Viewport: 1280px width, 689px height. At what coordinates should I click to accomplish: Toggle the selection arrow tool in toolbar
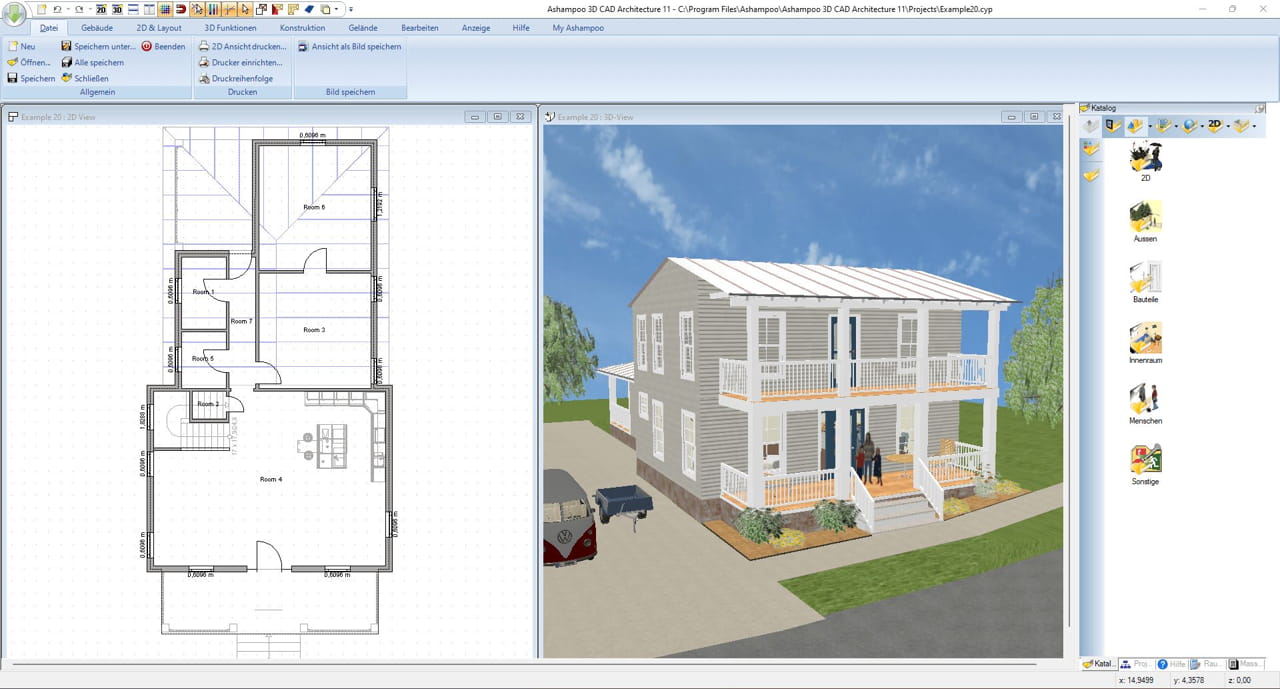tap(244, 8)
